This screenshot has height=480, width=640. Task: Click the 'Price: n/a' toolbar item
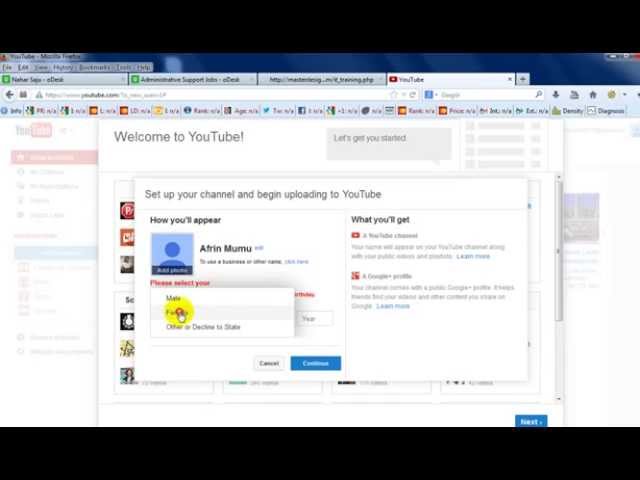pos(457,111)
